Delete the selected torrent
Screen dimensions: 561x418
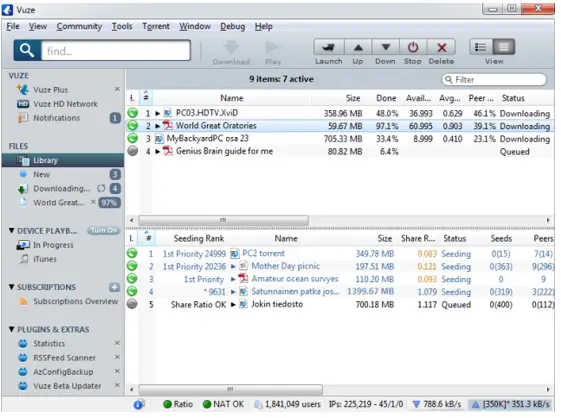tap(442, 47)
